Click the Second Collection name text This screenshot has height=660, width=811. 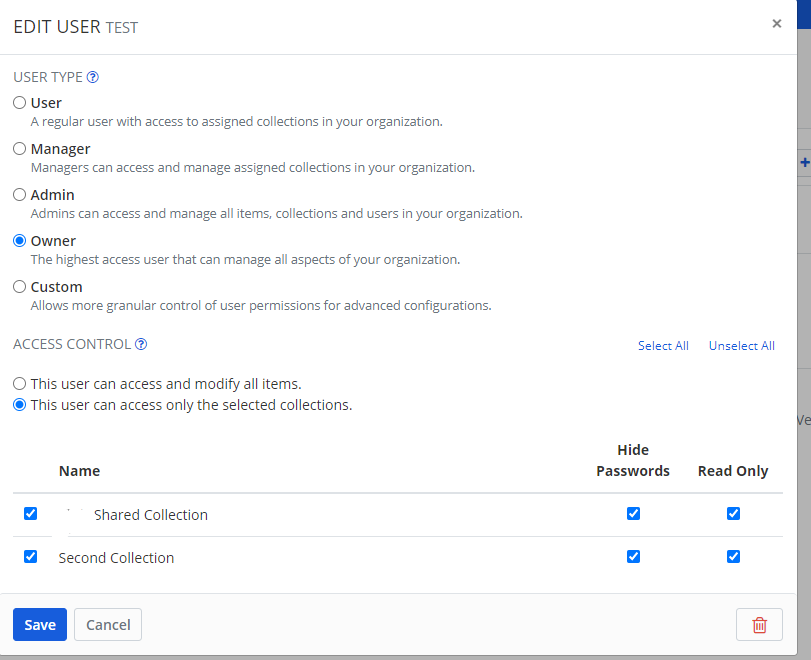point(116,558)
